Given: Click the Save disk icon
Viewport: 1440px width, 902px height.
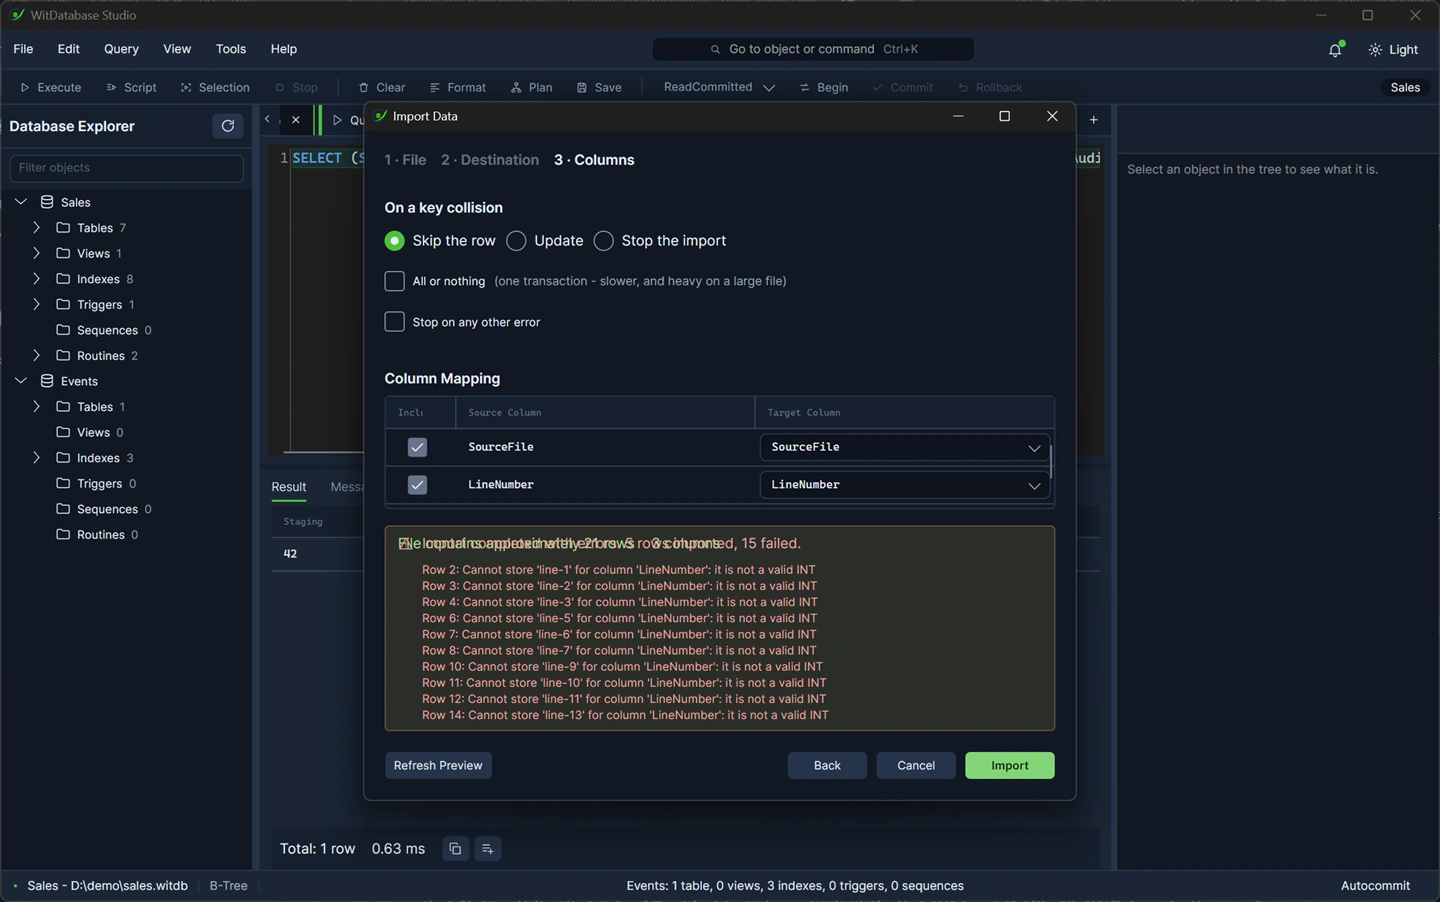Looking at the screenshot, I should 582,88.
